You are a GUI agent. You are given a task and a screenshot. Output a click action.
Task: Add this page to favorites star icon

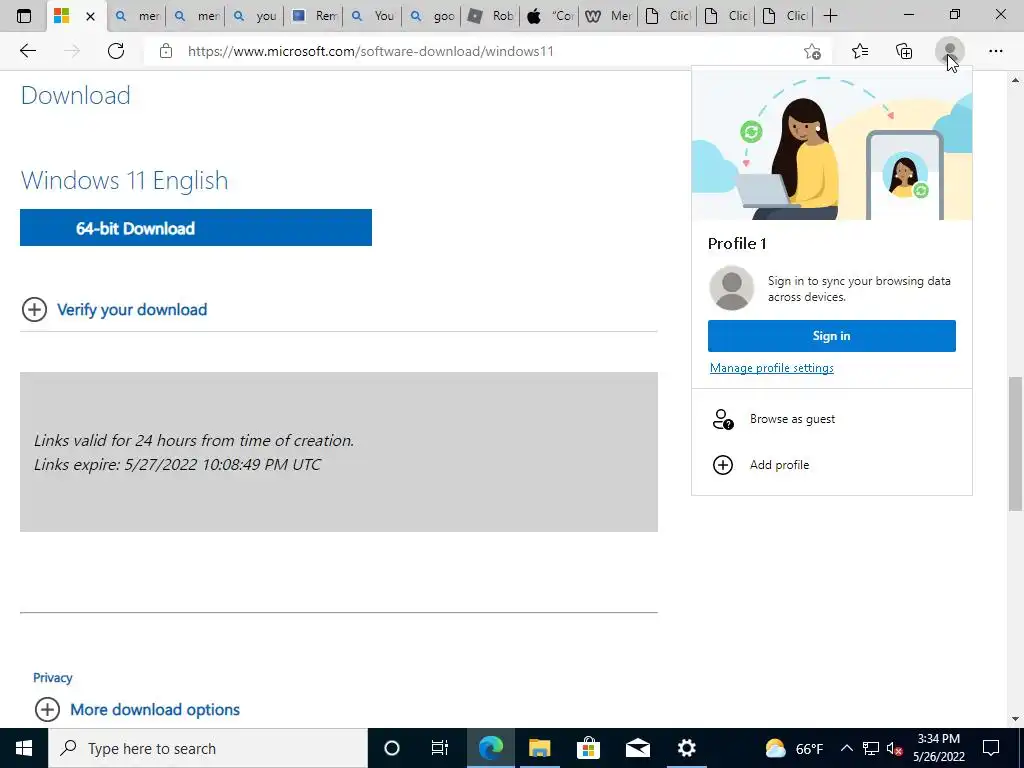click(x=812, y=51)
